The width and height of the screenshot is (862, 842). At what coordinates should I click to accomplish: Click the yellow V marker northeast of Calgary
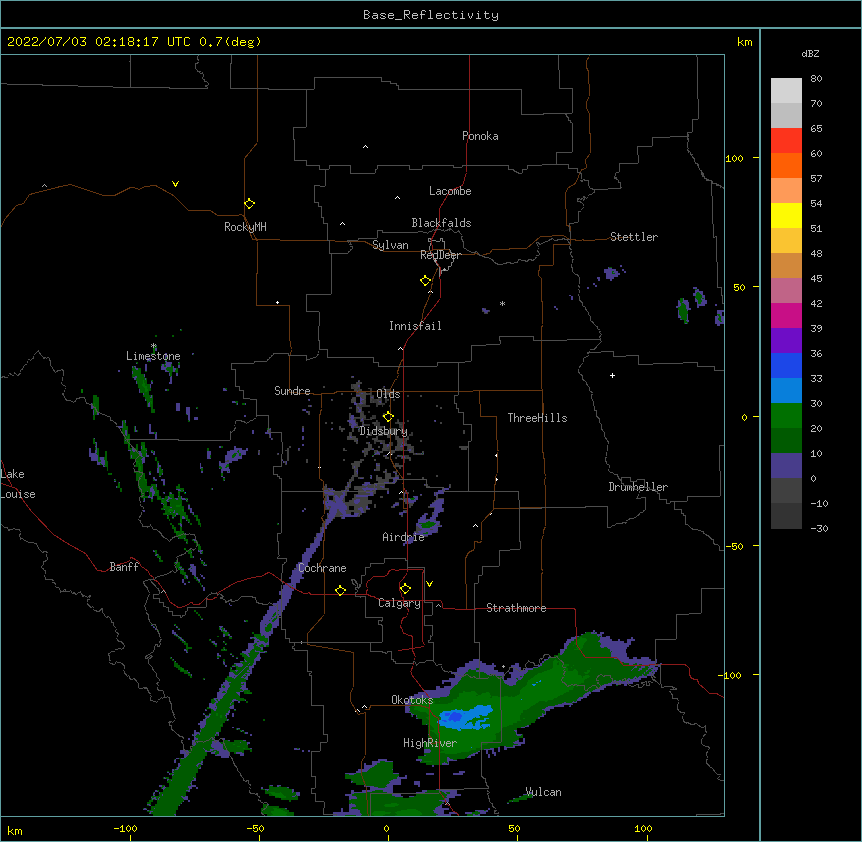coord(429,584)
